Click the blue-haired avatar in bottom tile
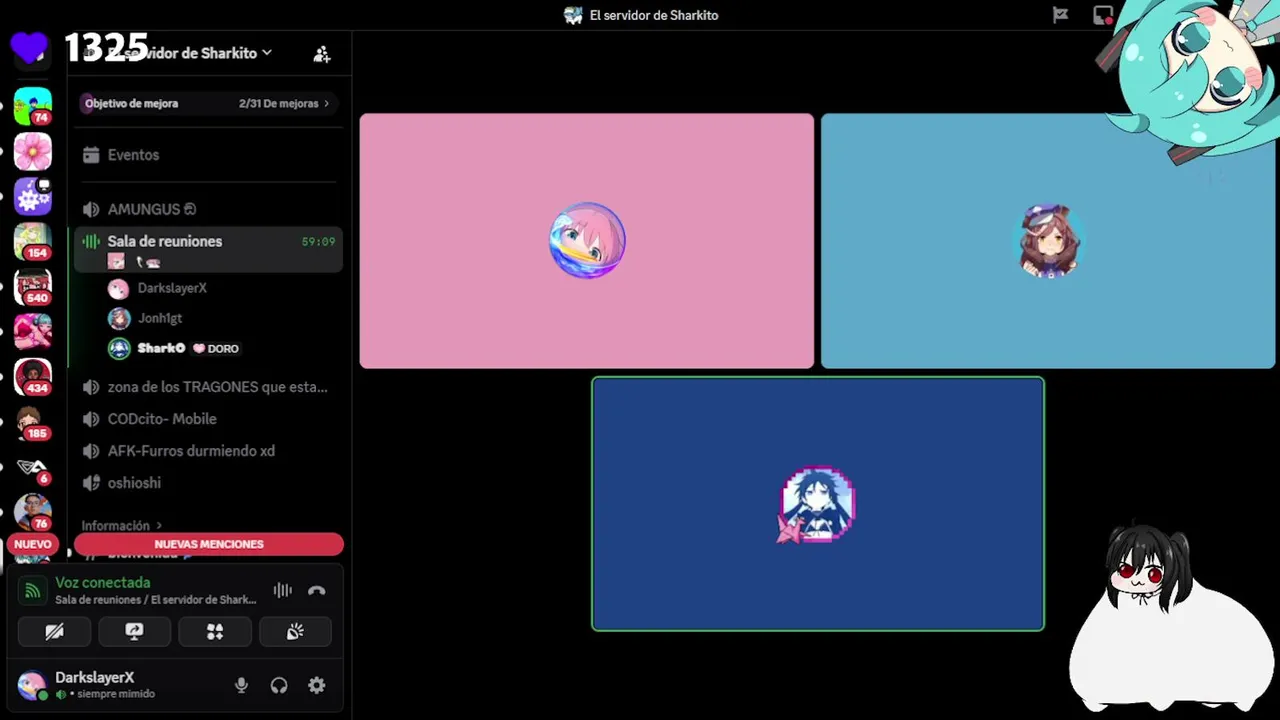1280x720 pixels. click(x=818, y=504)
